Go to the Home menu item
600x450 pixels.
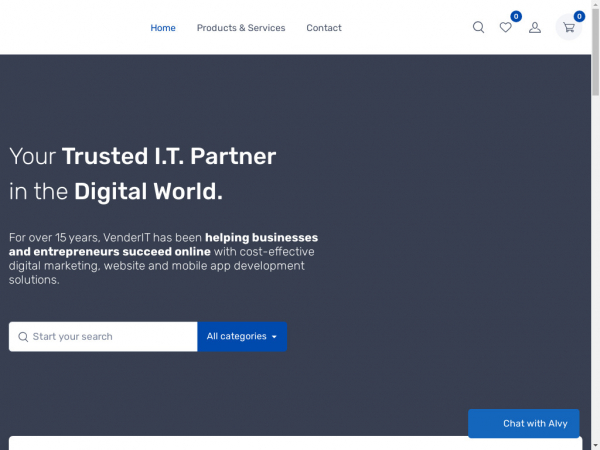(x=163, y=28)
